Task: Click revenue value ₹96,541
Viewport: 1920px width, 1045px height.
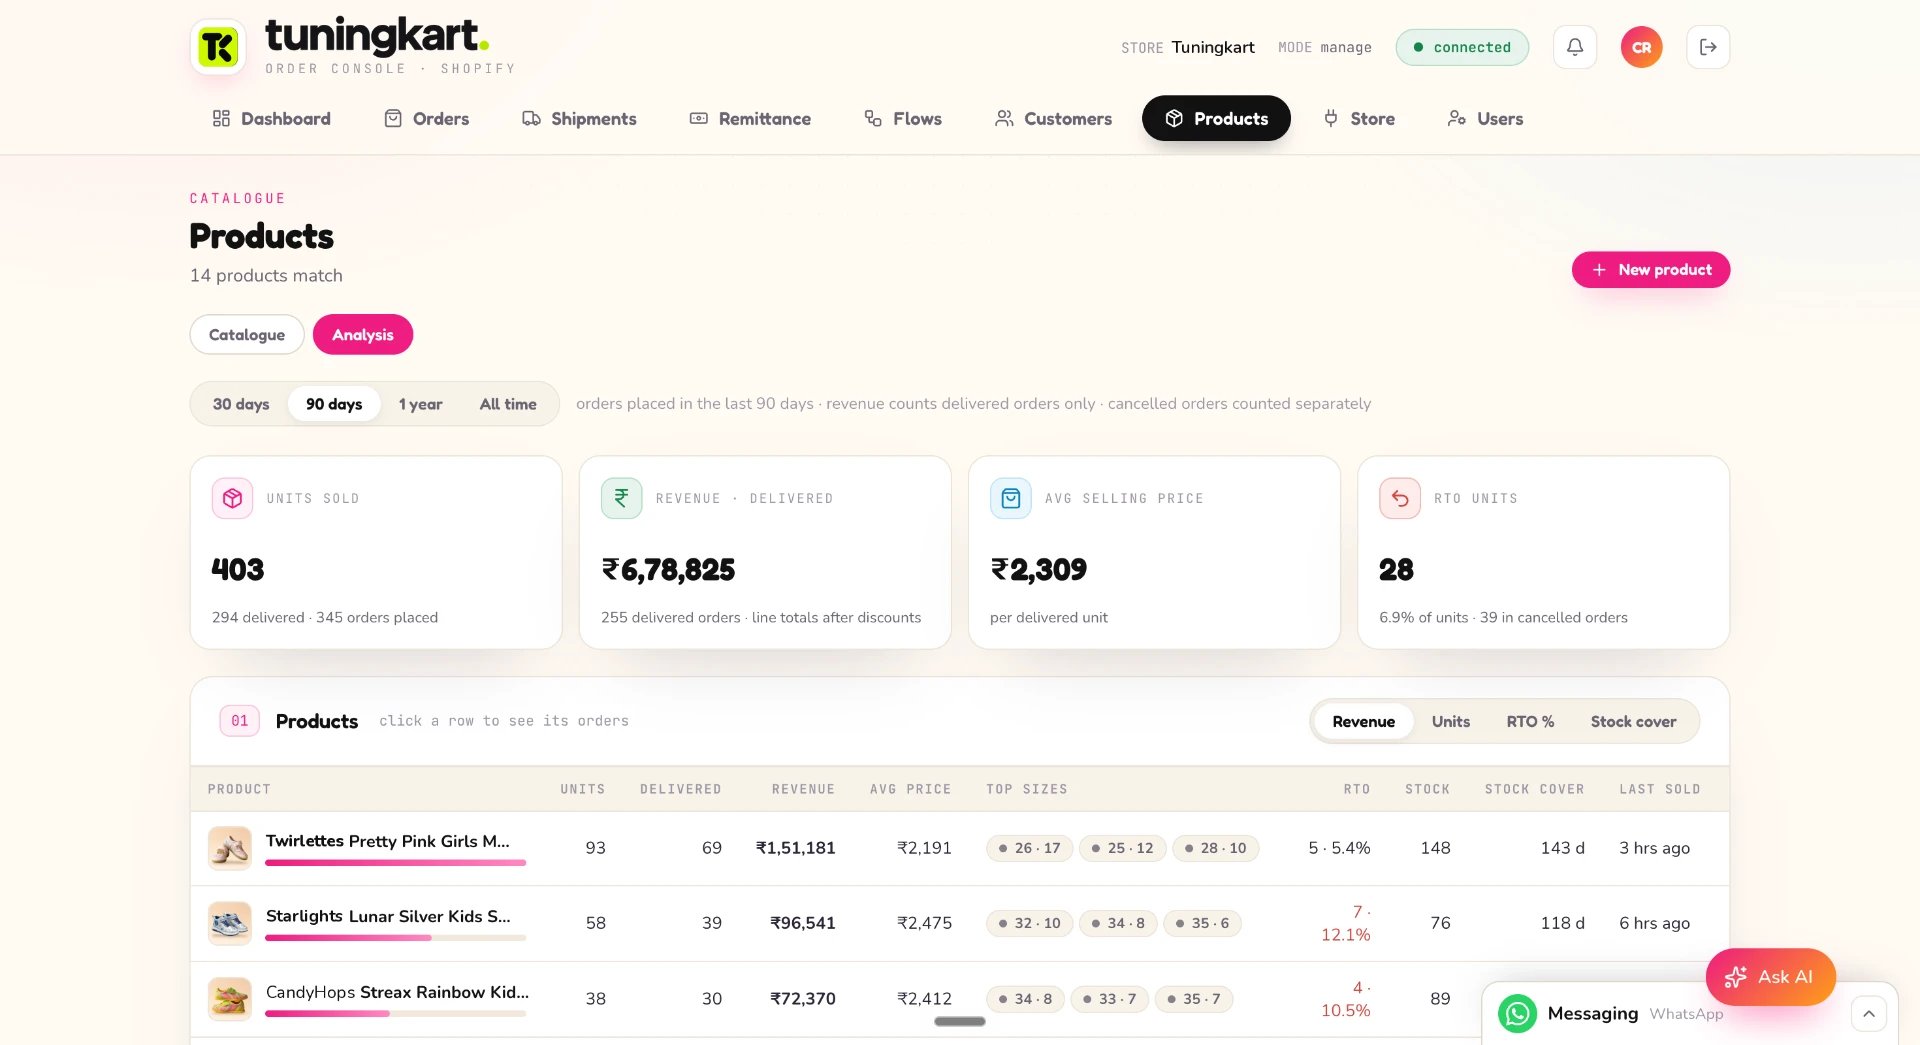Action: (802, 923)
